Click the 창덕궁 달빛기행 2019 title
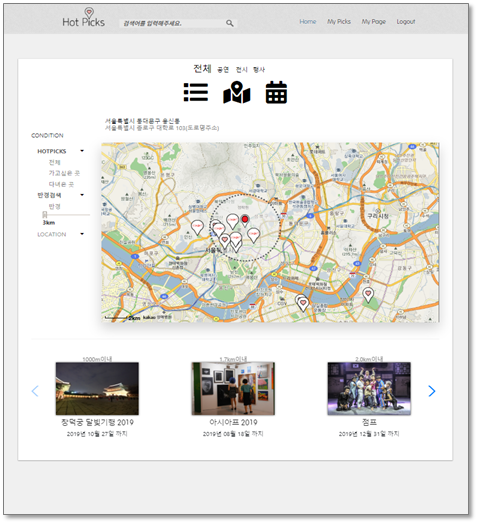Image resolution: width=478 pixels, height=524 pixels. coord(97,422)
